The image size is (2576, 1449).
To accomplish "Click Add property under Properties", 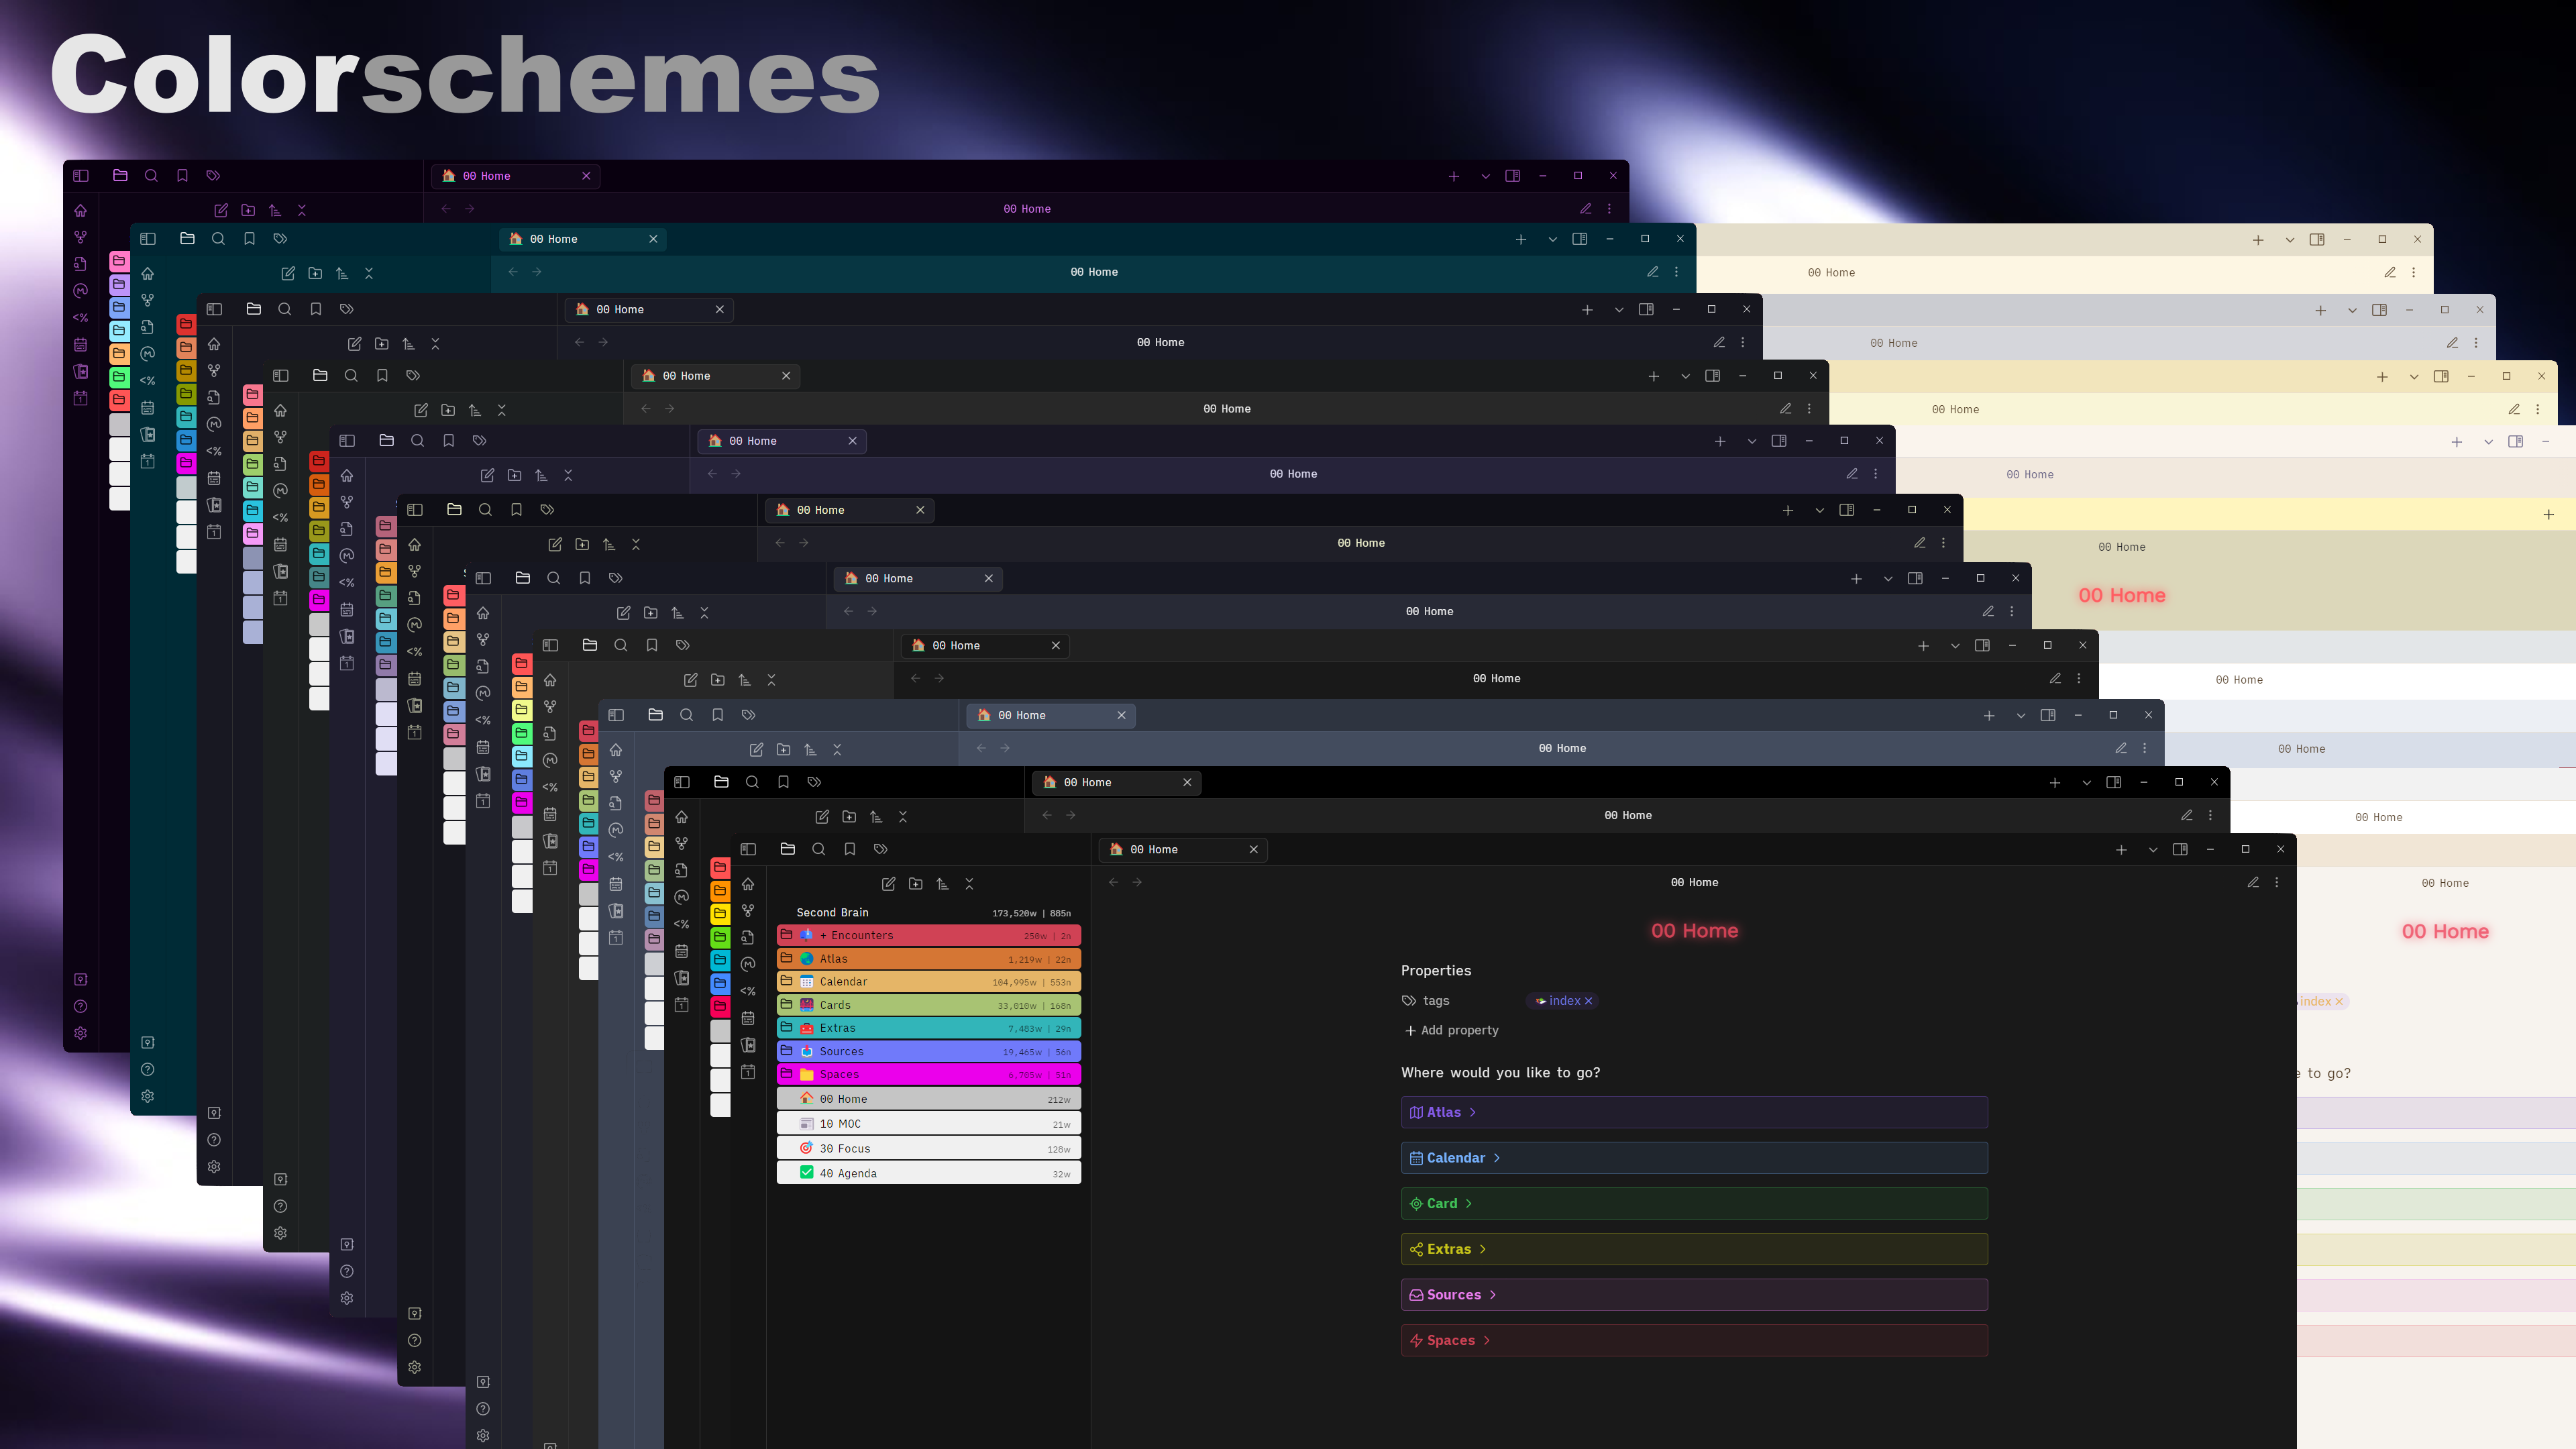I will [1451, 1030].
